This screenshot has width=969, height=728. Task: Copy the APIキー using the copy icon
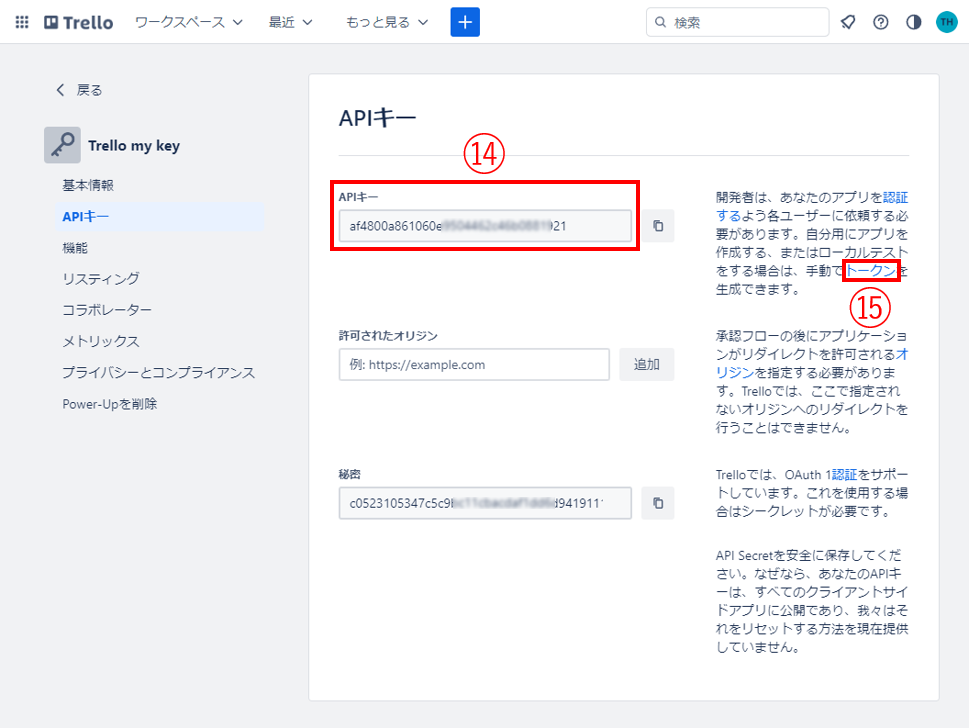click(657, 226)
